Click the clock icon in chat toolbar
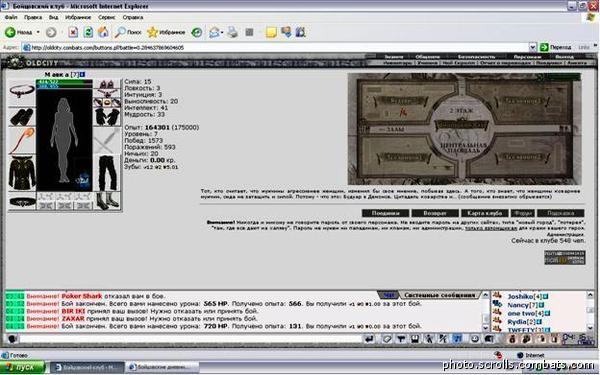The image size is (600, 375). (x=475, y=339)
